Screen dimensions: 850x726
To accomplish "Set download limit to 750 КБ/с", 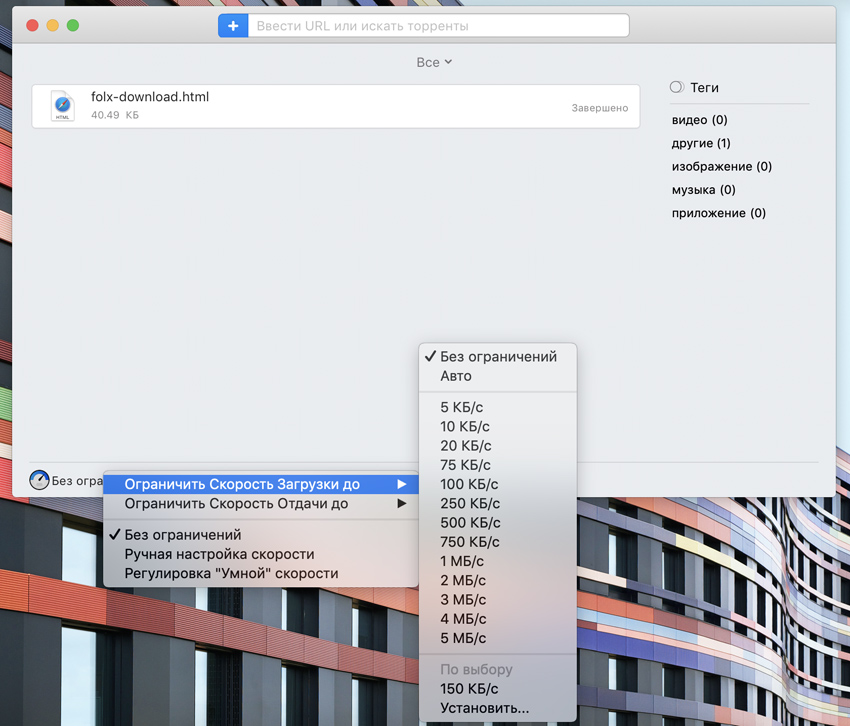I will coord(498,542).
